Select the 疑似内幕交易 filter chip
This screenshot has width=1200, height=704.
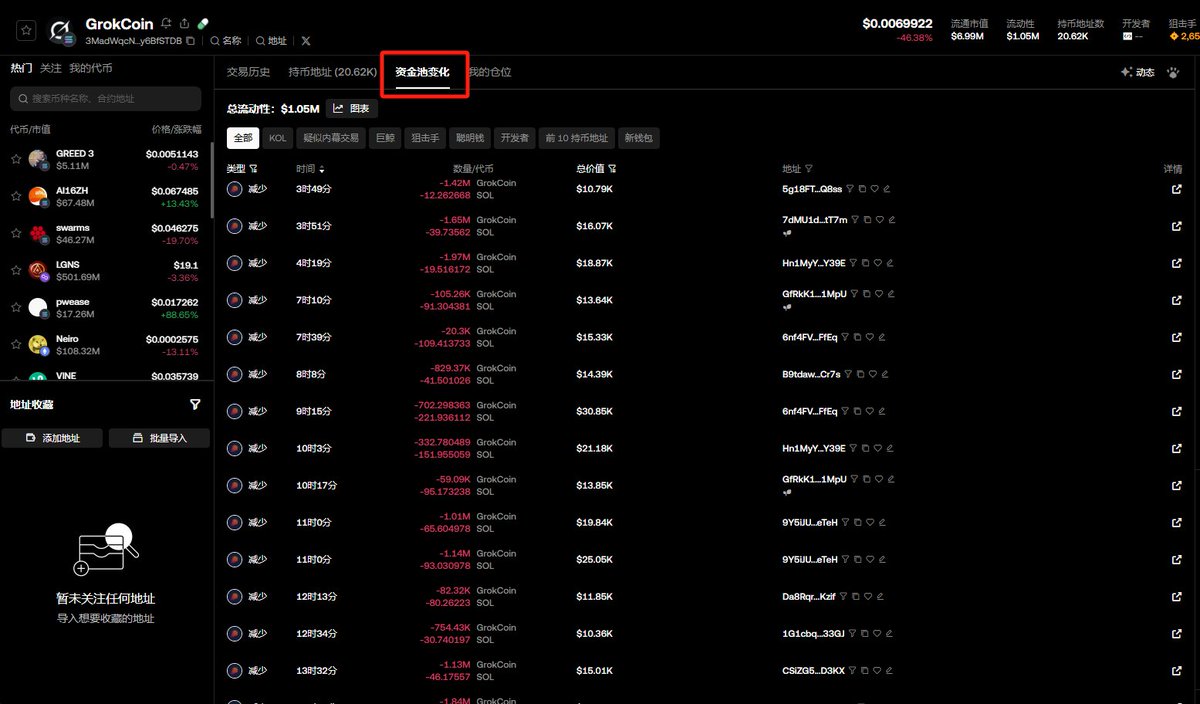click(331, 138)
